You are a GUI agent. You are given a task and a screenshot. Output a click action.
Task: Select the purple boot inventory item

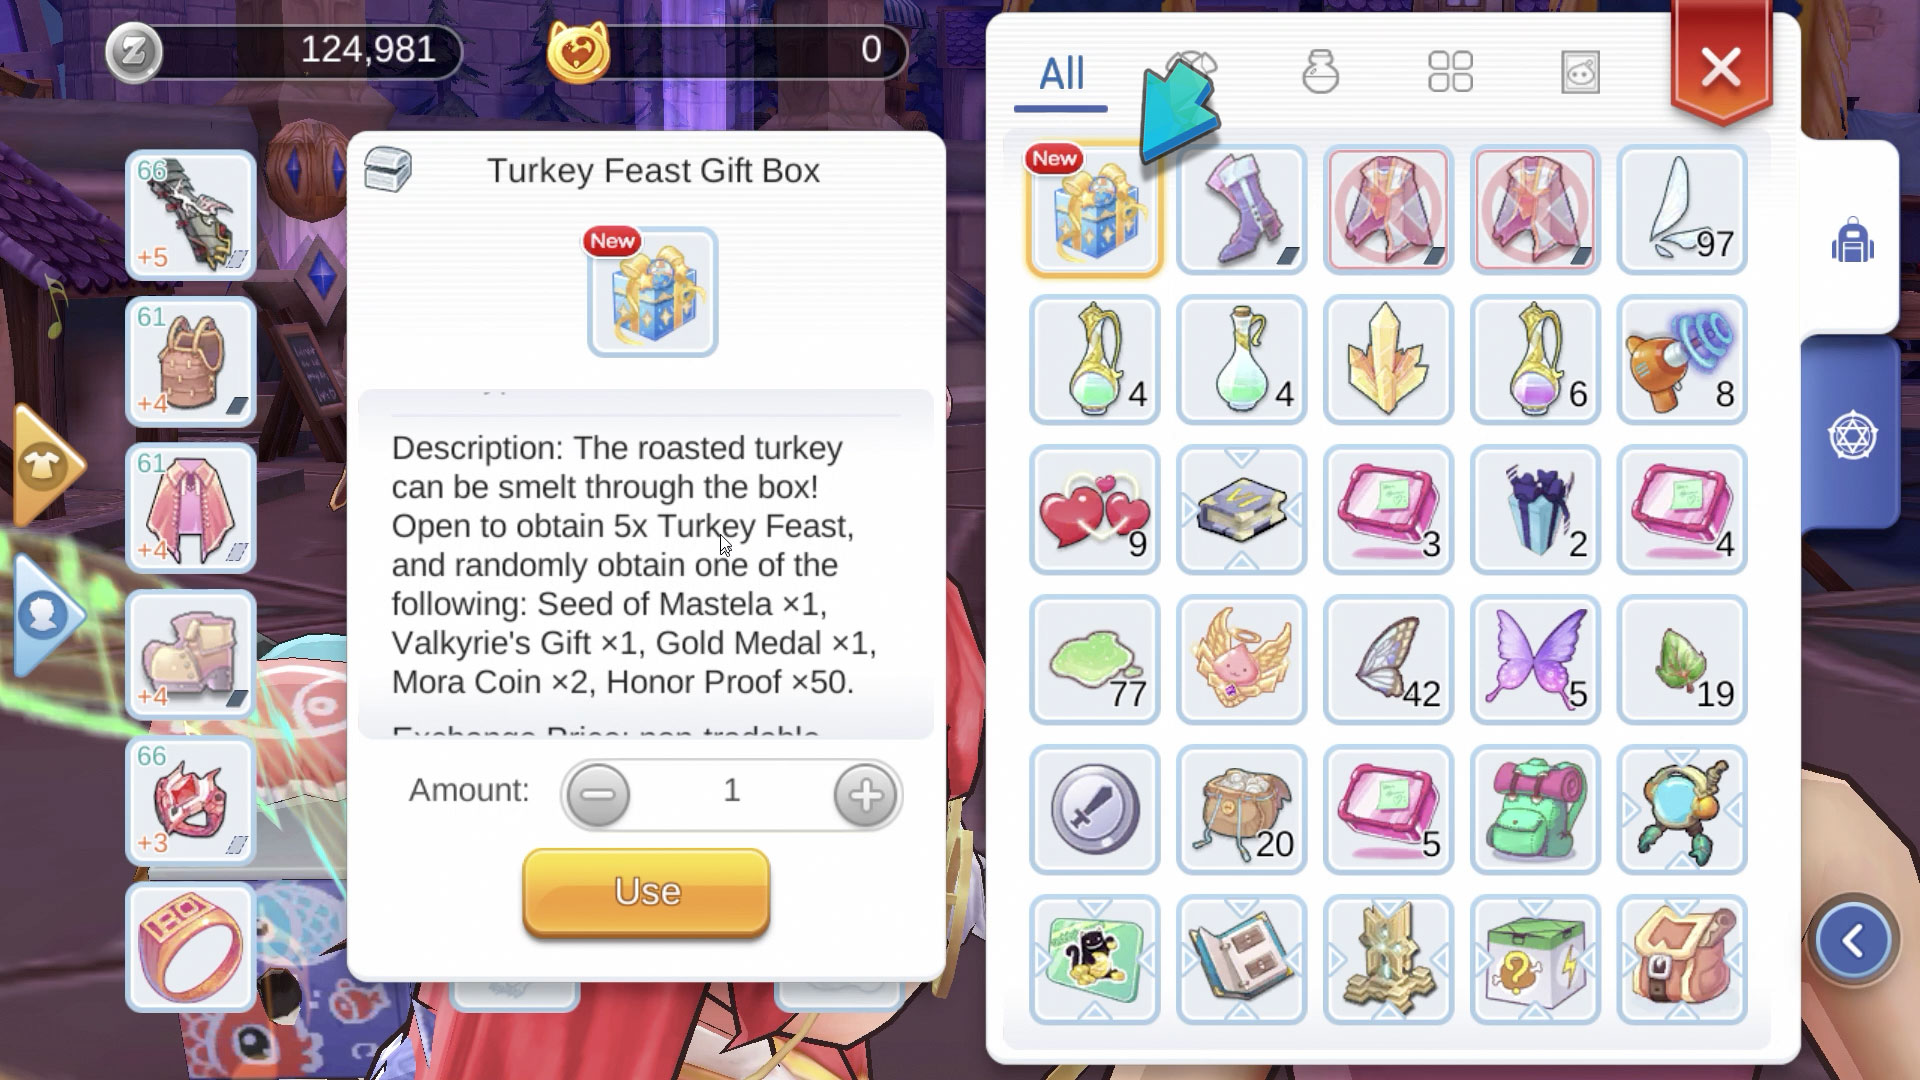[1241, 210]
